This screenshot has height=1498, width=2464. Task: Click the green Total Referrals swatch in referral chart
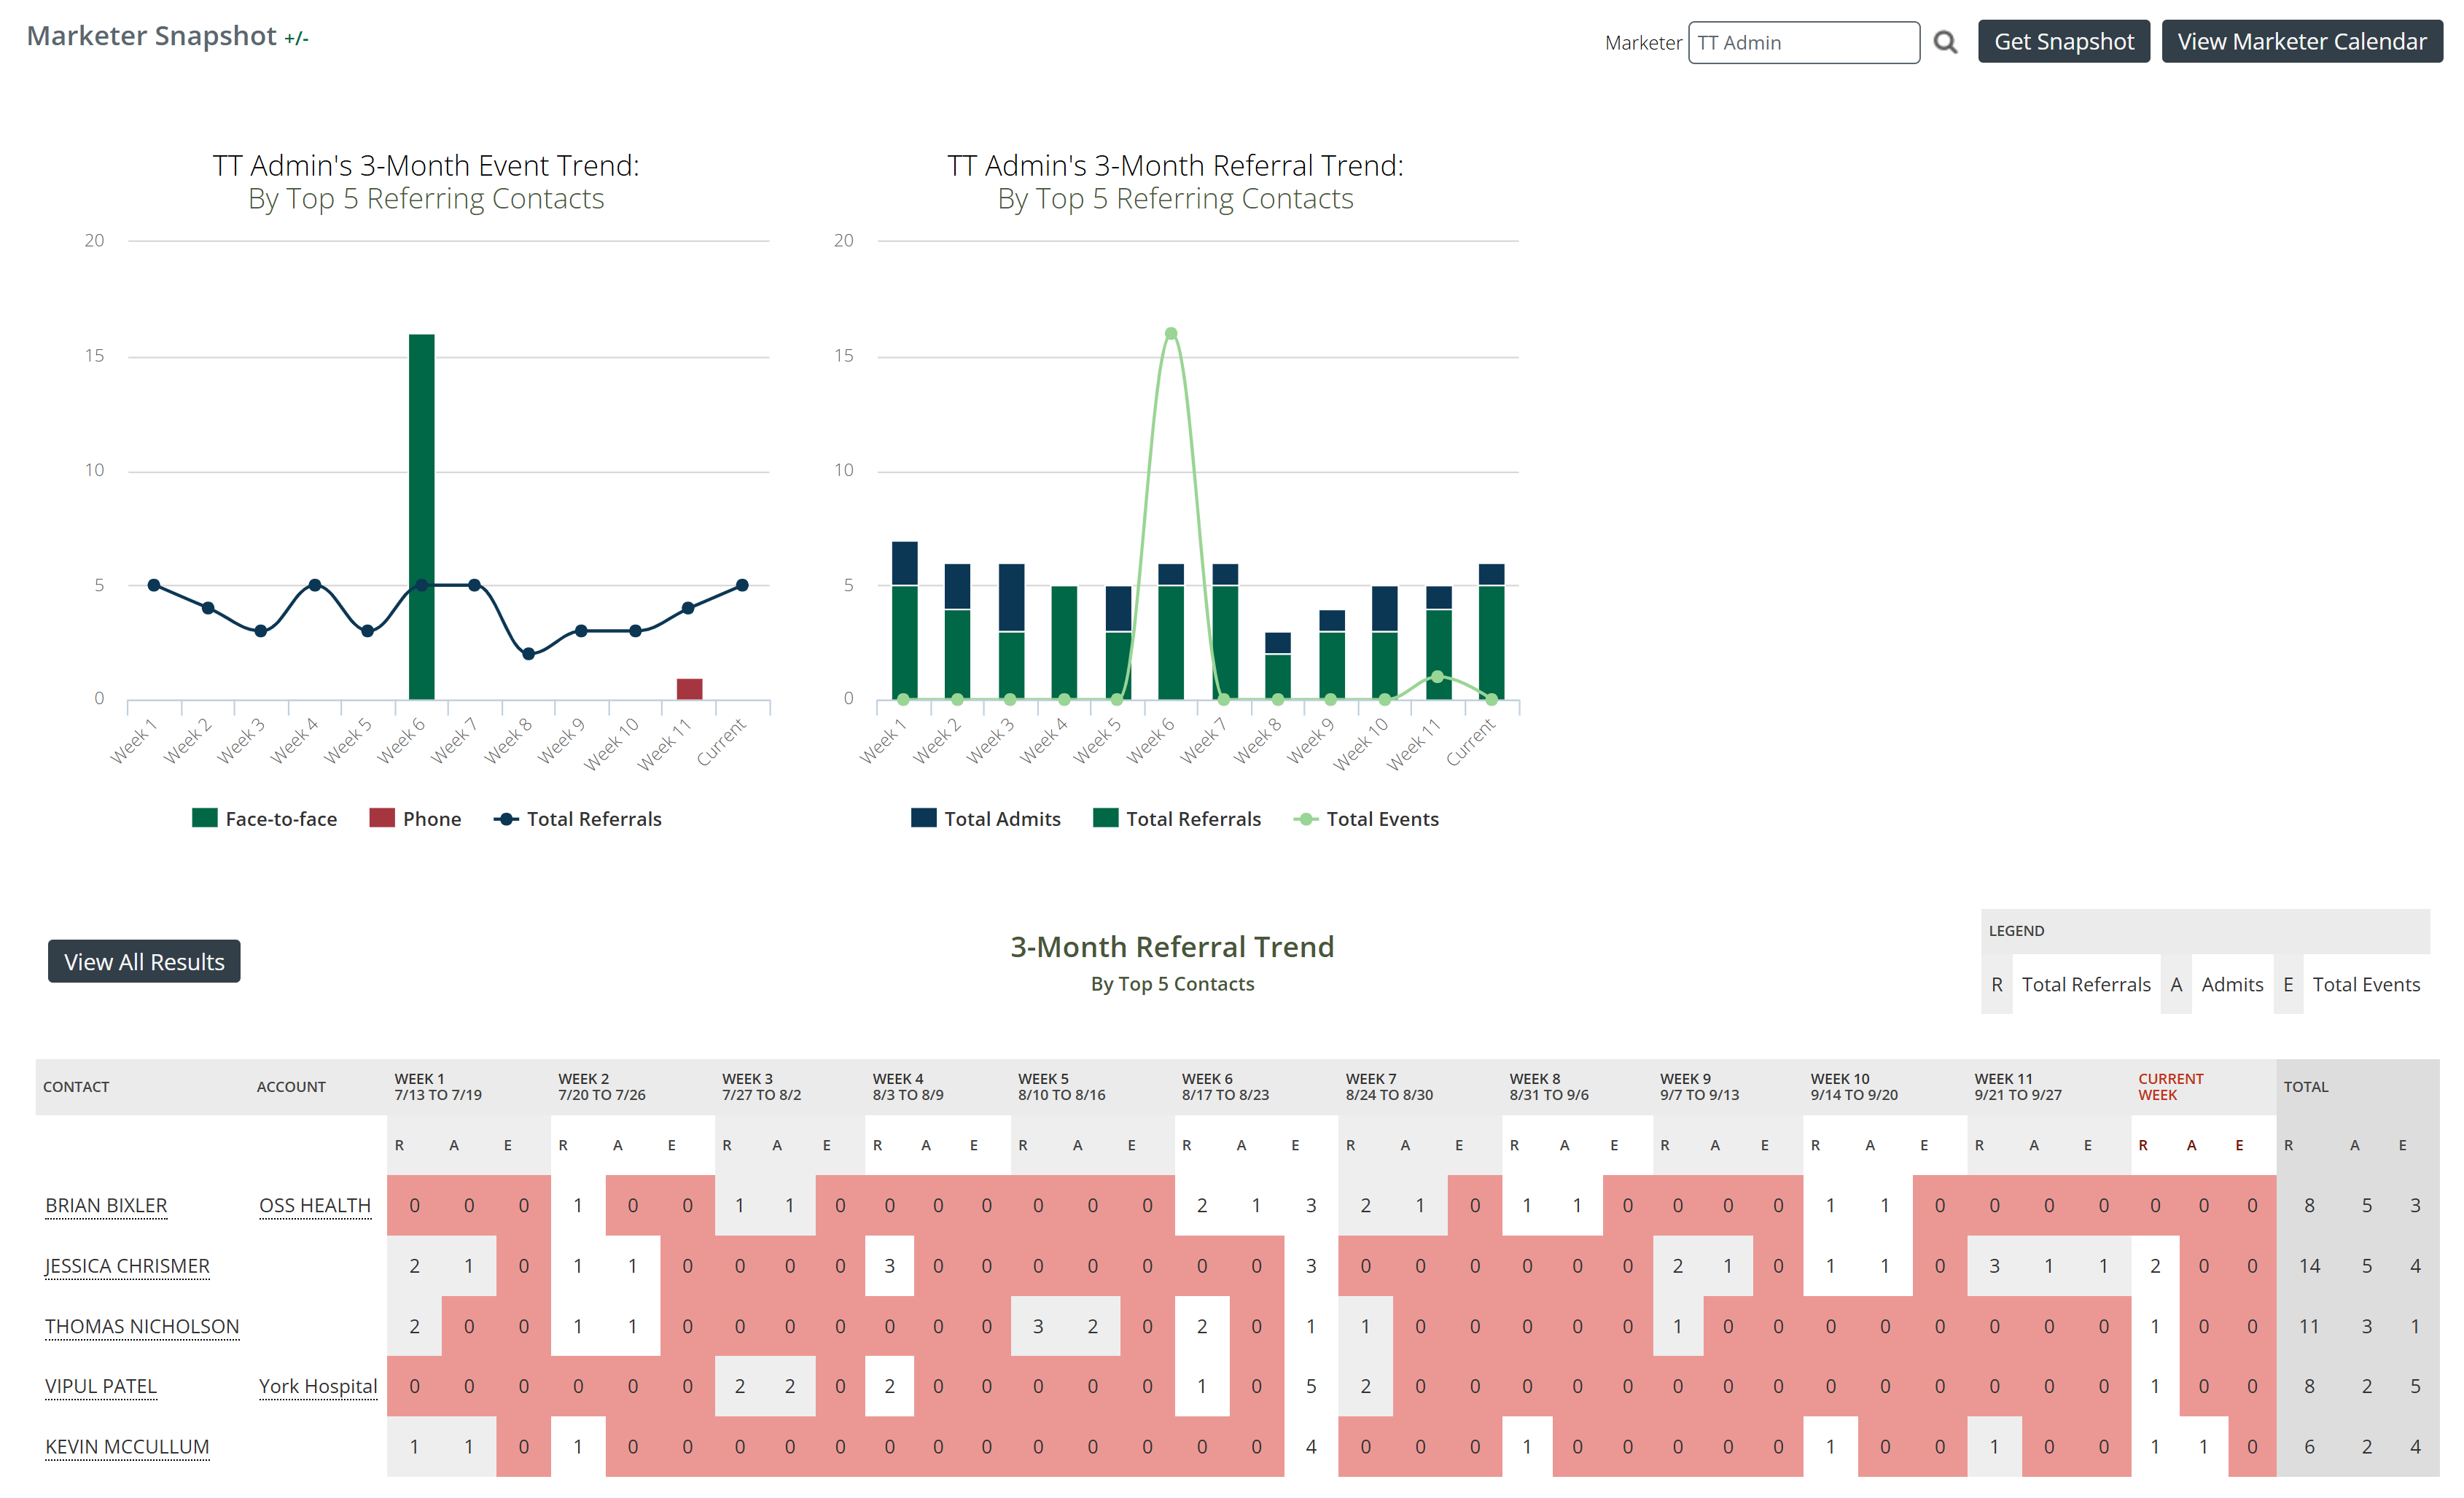[1105, 818]
